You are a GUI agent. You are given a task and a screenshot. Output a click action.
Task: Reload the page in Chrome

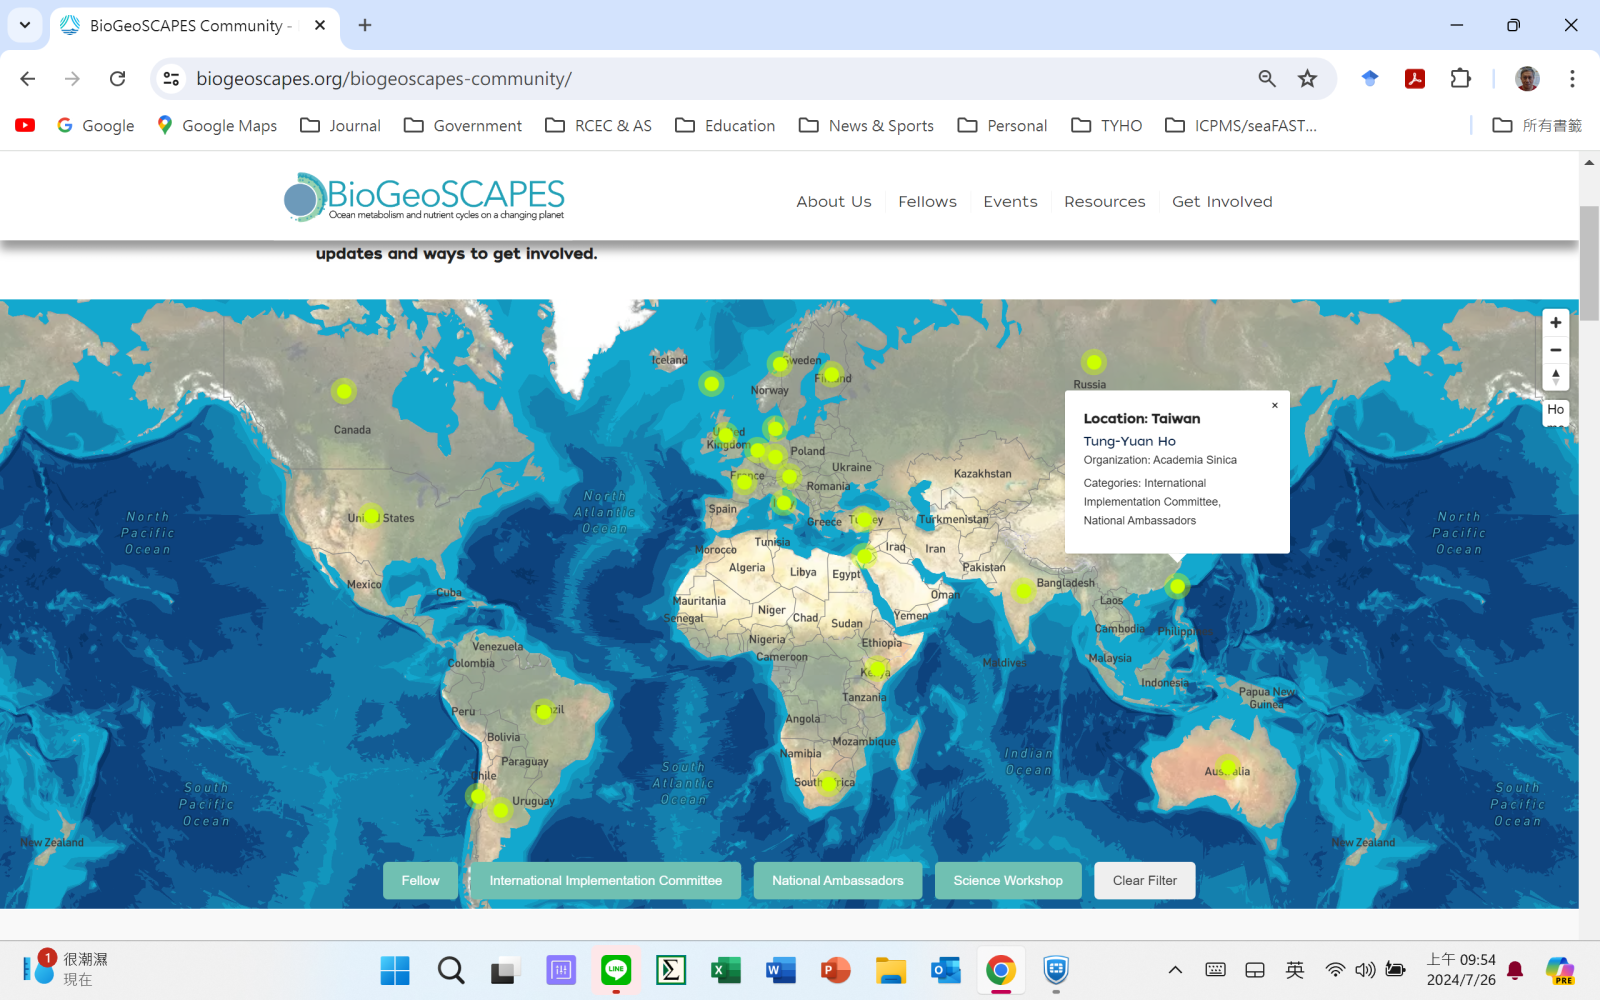click(118, 79)
